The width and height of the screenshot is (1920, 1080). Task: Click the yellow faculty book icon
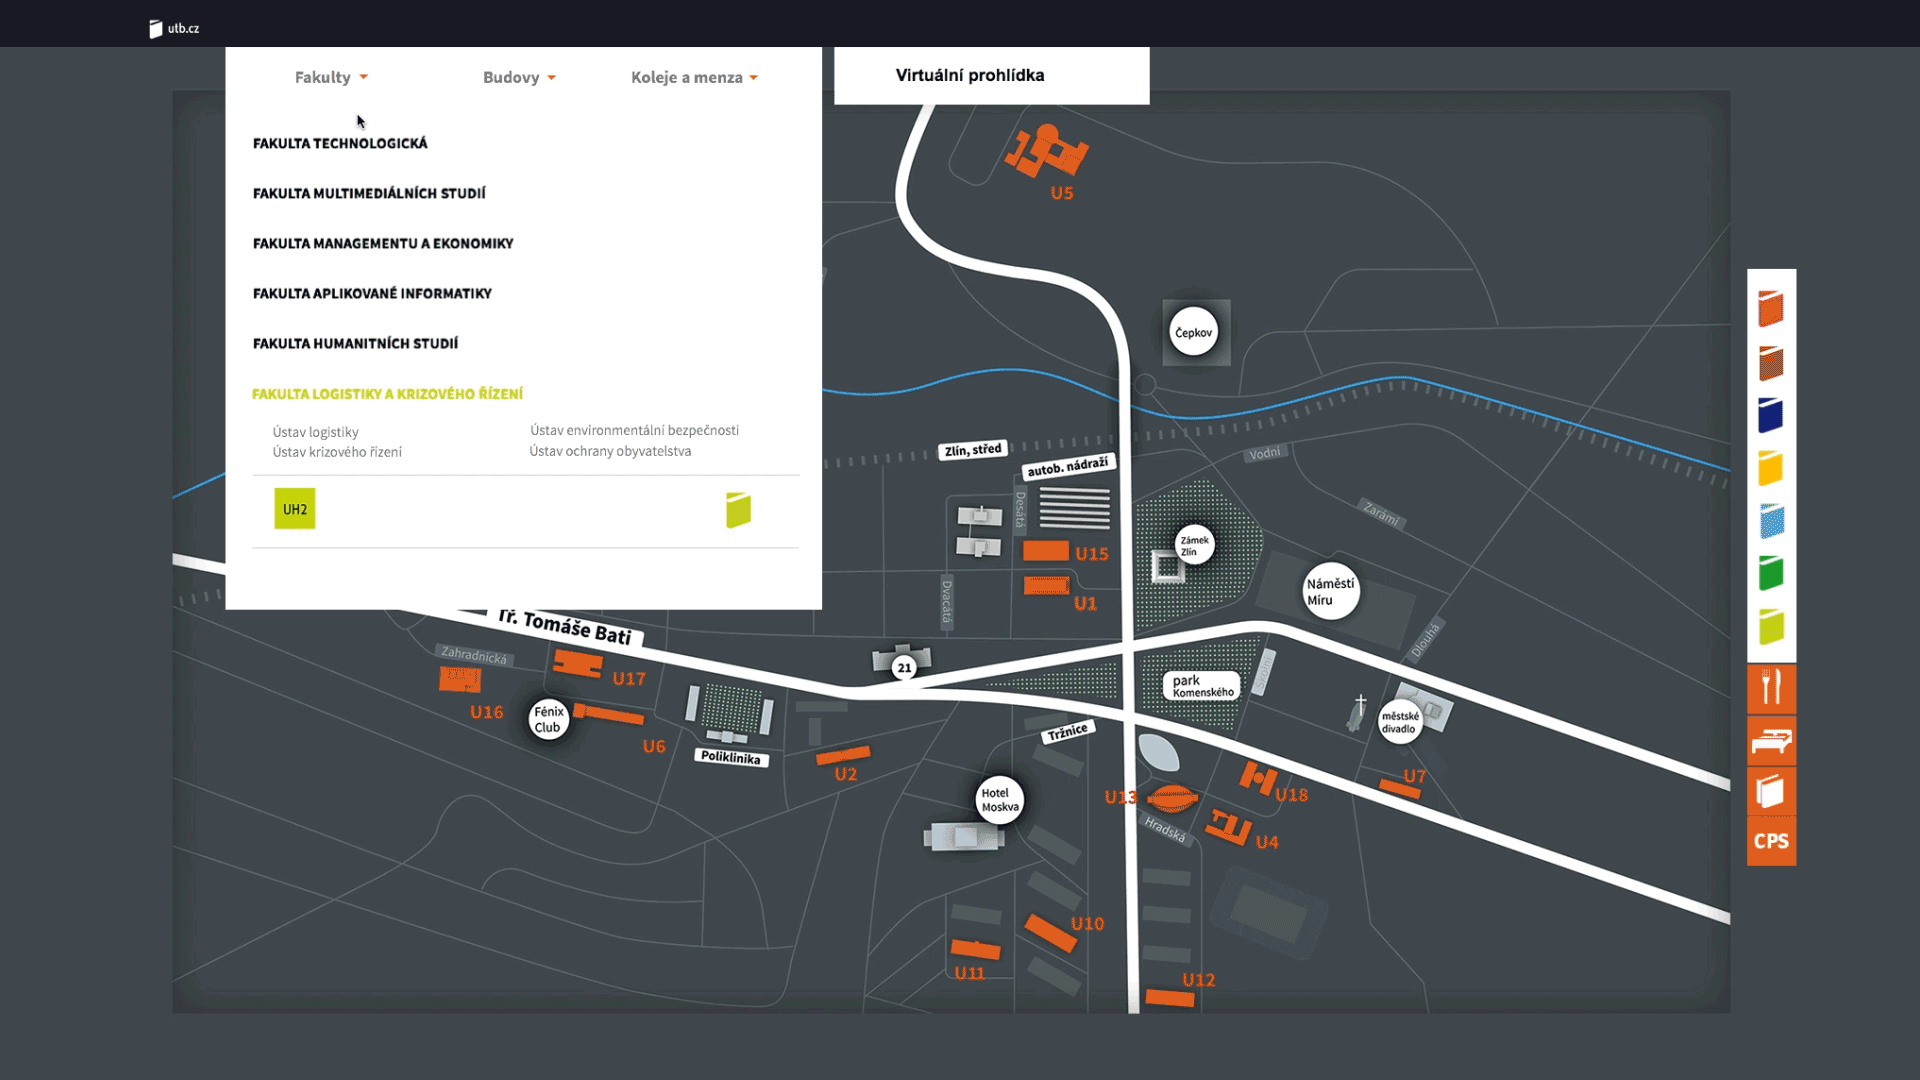click(1771, 467)
